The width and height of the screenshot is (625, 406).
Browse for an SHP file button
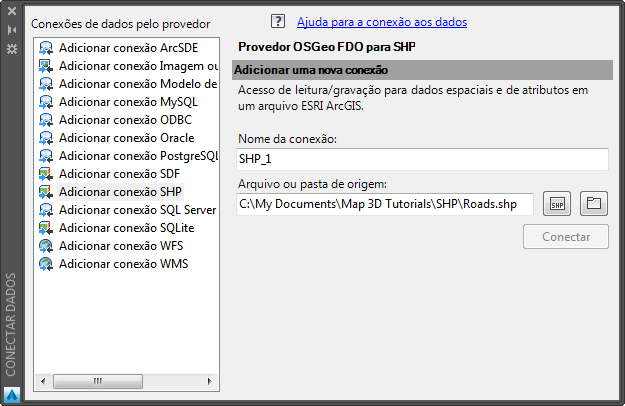tap(557, 204)
